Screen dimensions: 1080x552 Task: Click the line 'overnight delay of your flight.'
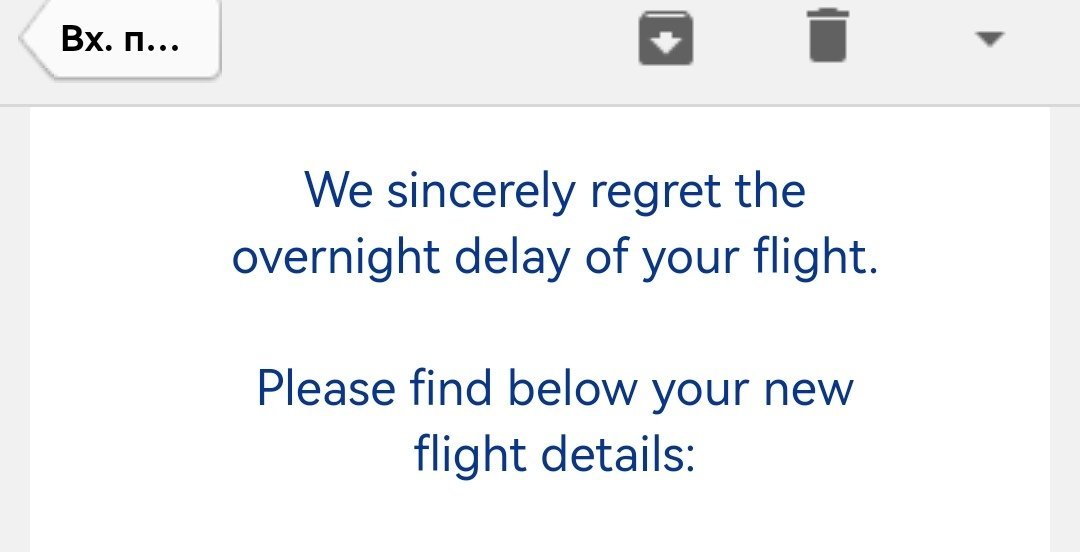[x=555, y=257]
